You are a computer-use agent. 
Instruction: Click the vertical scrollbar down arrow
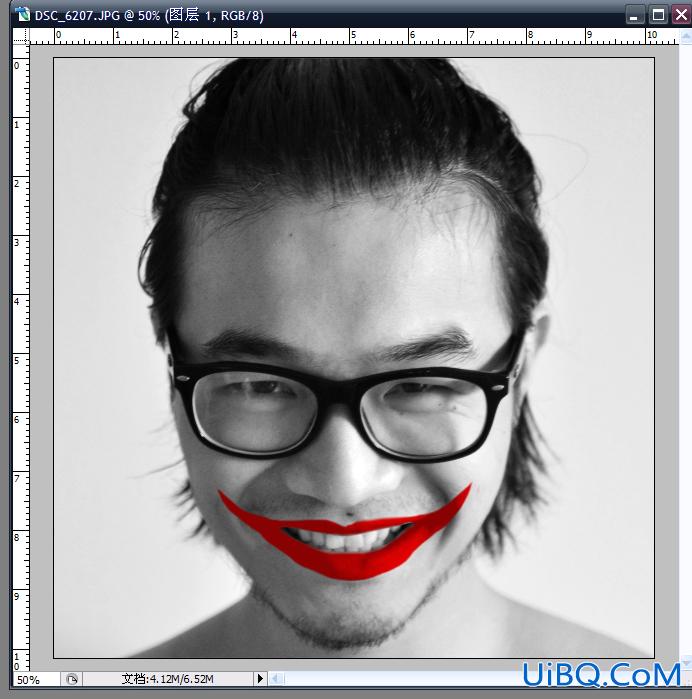686,661
